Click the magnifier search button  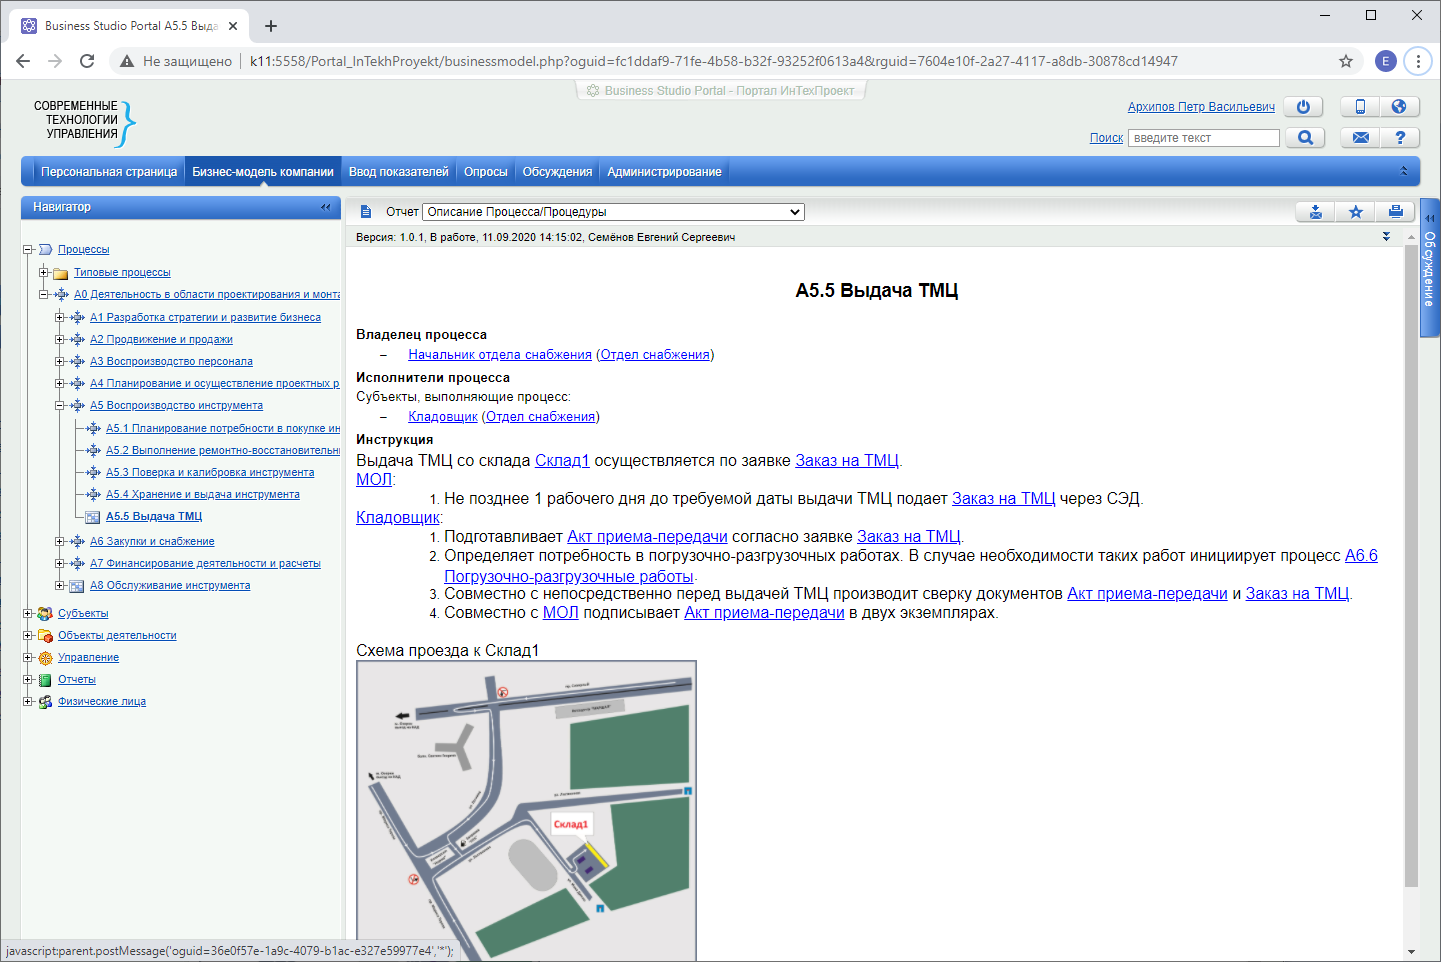1305,138
